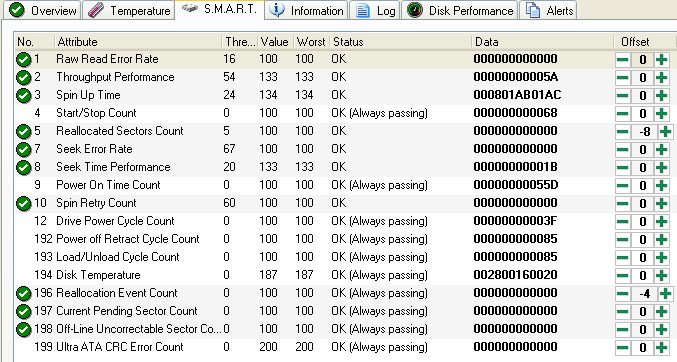This screenshot has width=677, height=362.
Task: Increase offset for Disk Temperature
Action: click(661, 276)
